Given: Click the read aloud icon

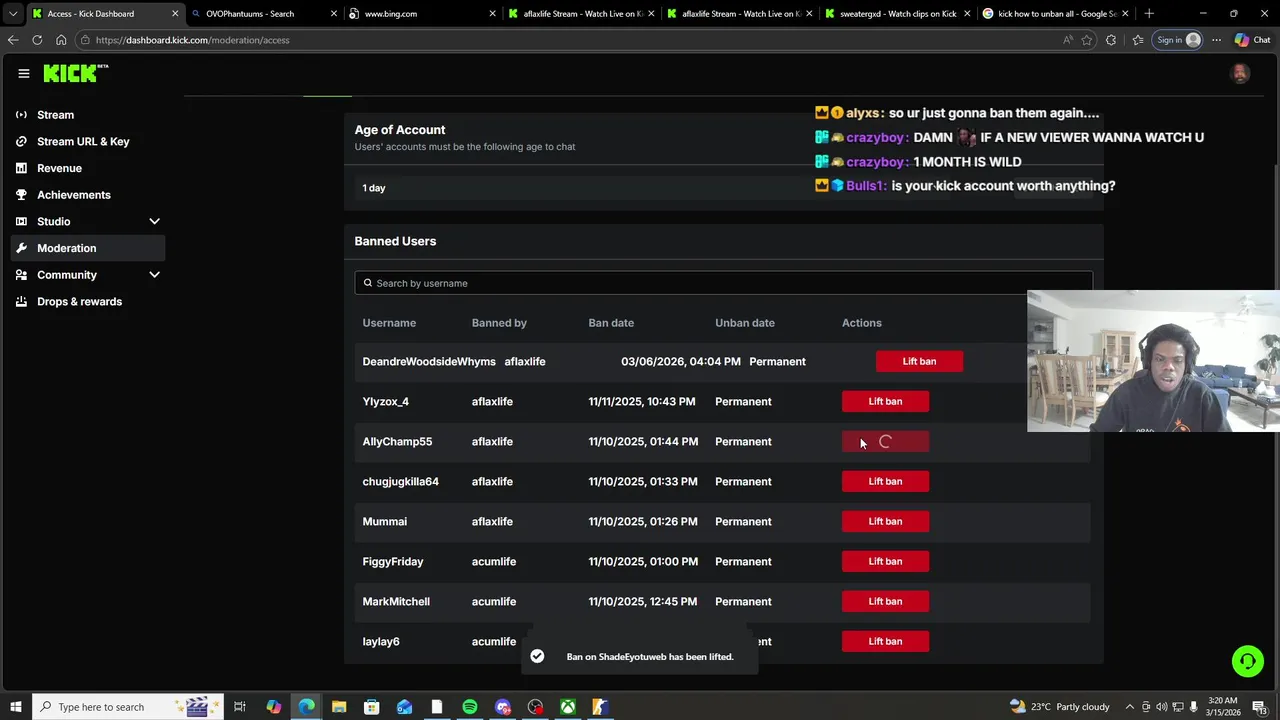Looking at the screenshot, I should pyautogui.click(x=1068, y=40).
